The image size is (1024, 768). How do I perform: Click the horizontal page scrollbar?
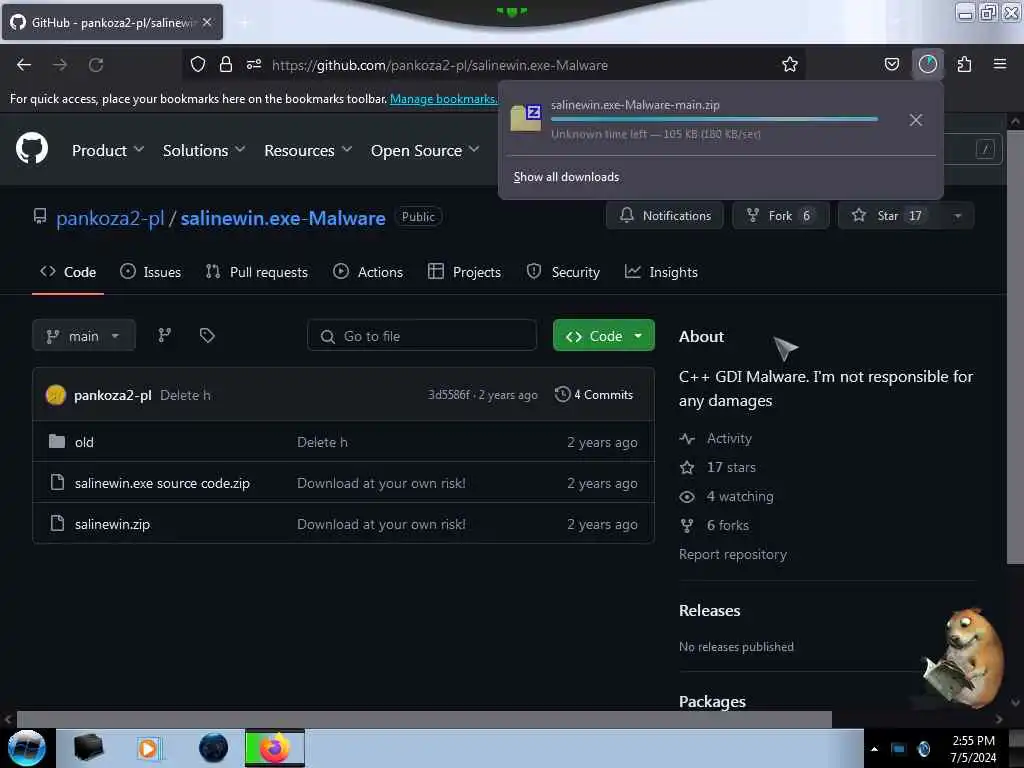(x=424, y=719)
